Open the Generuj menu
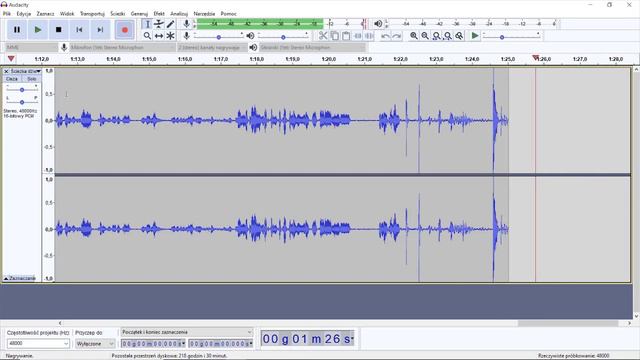Screen dimensions: 640x360 click(x=139, y=14)
